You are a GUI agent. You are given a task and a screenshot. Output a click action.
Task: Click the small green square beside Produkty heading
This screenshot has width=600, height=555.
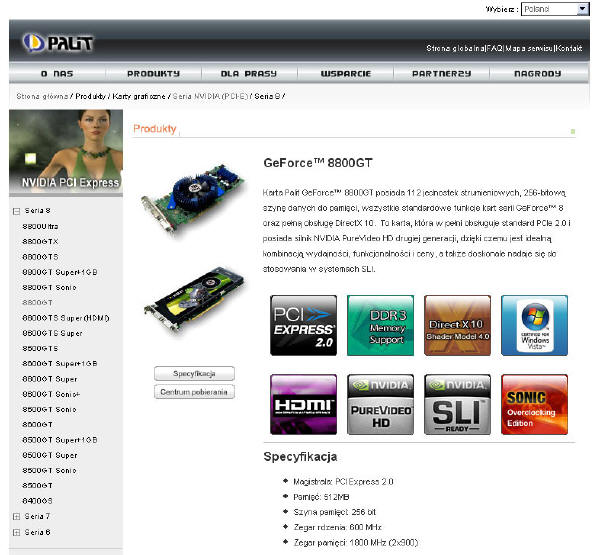pyautogui.click(x=573, y=131)
